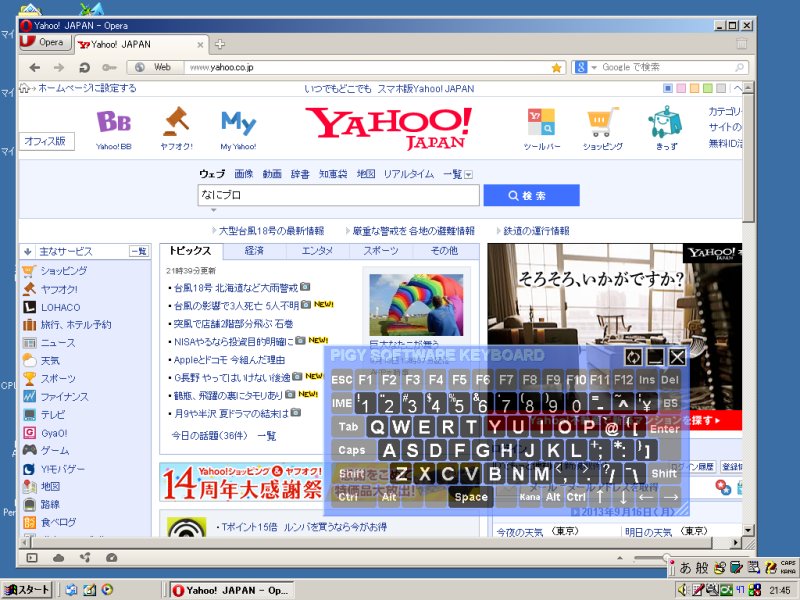This screenshot has height=600, width=800.
Task: Tap left Shift key on software keyboard
Action: tap(352, 474)
